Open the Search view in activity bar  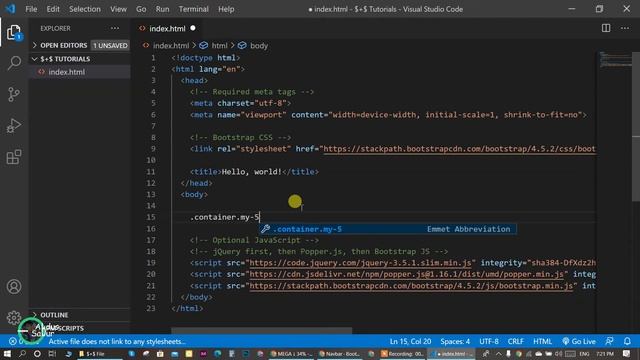[x=14, y=63]
